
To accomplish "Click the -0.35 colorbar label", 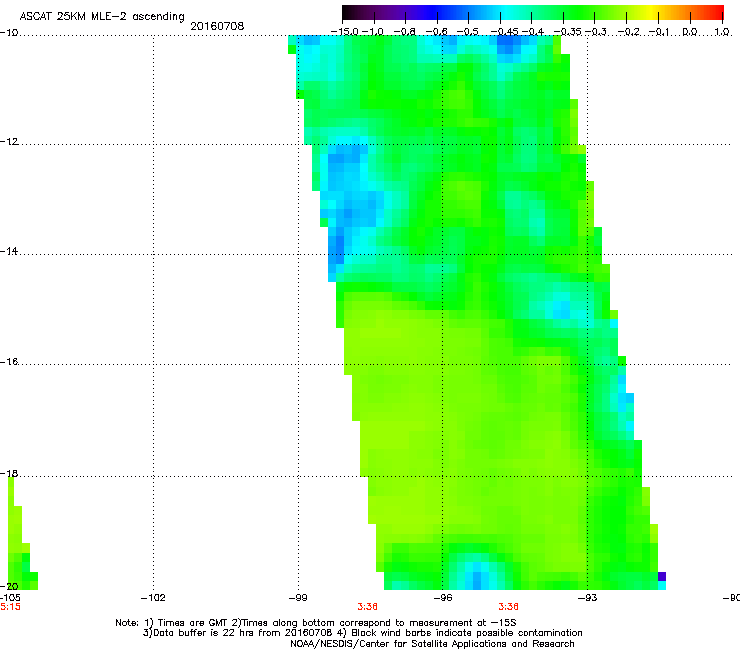I will click(567, 32).
